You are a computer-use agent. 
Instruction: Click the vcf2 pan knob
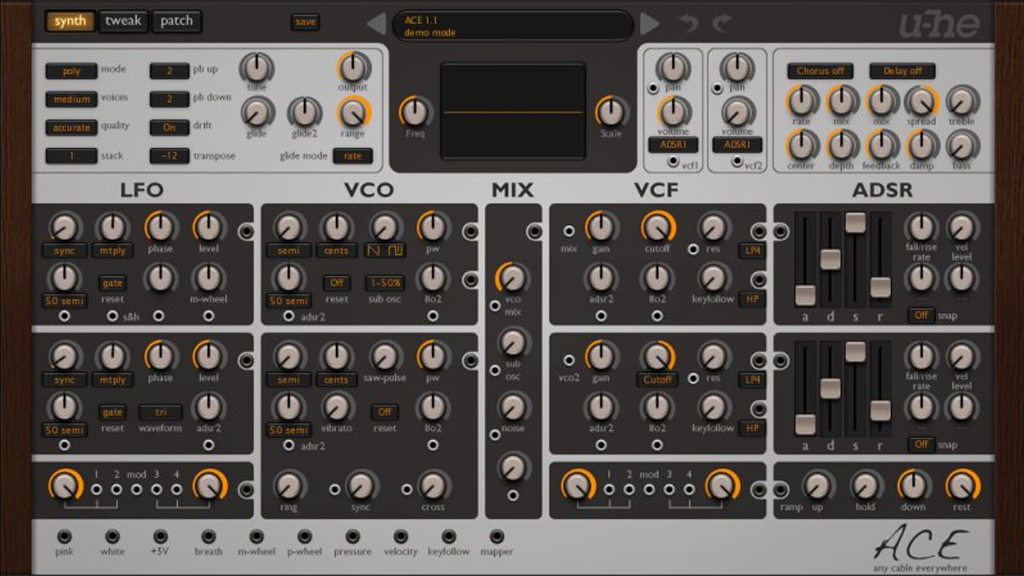click(x=737, y=67)
